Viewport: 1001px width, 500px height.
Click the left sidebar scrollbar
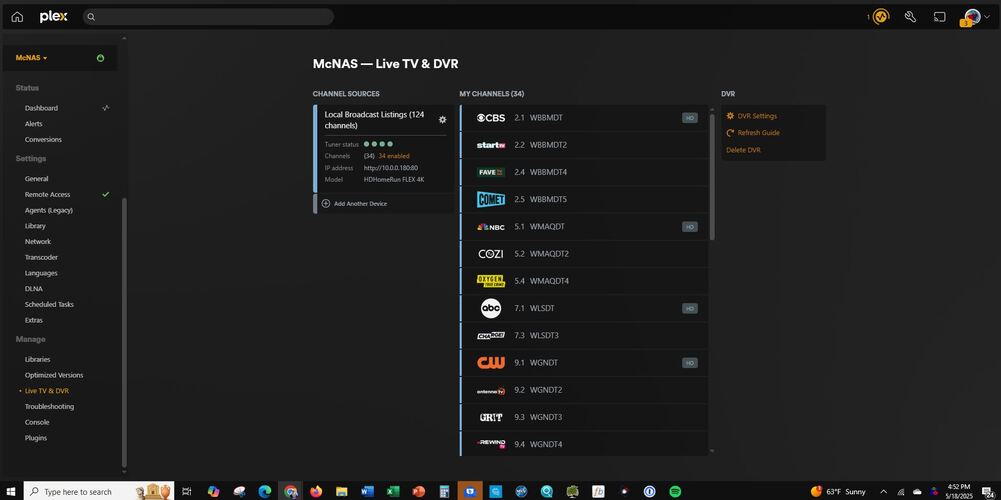[124, 332]
